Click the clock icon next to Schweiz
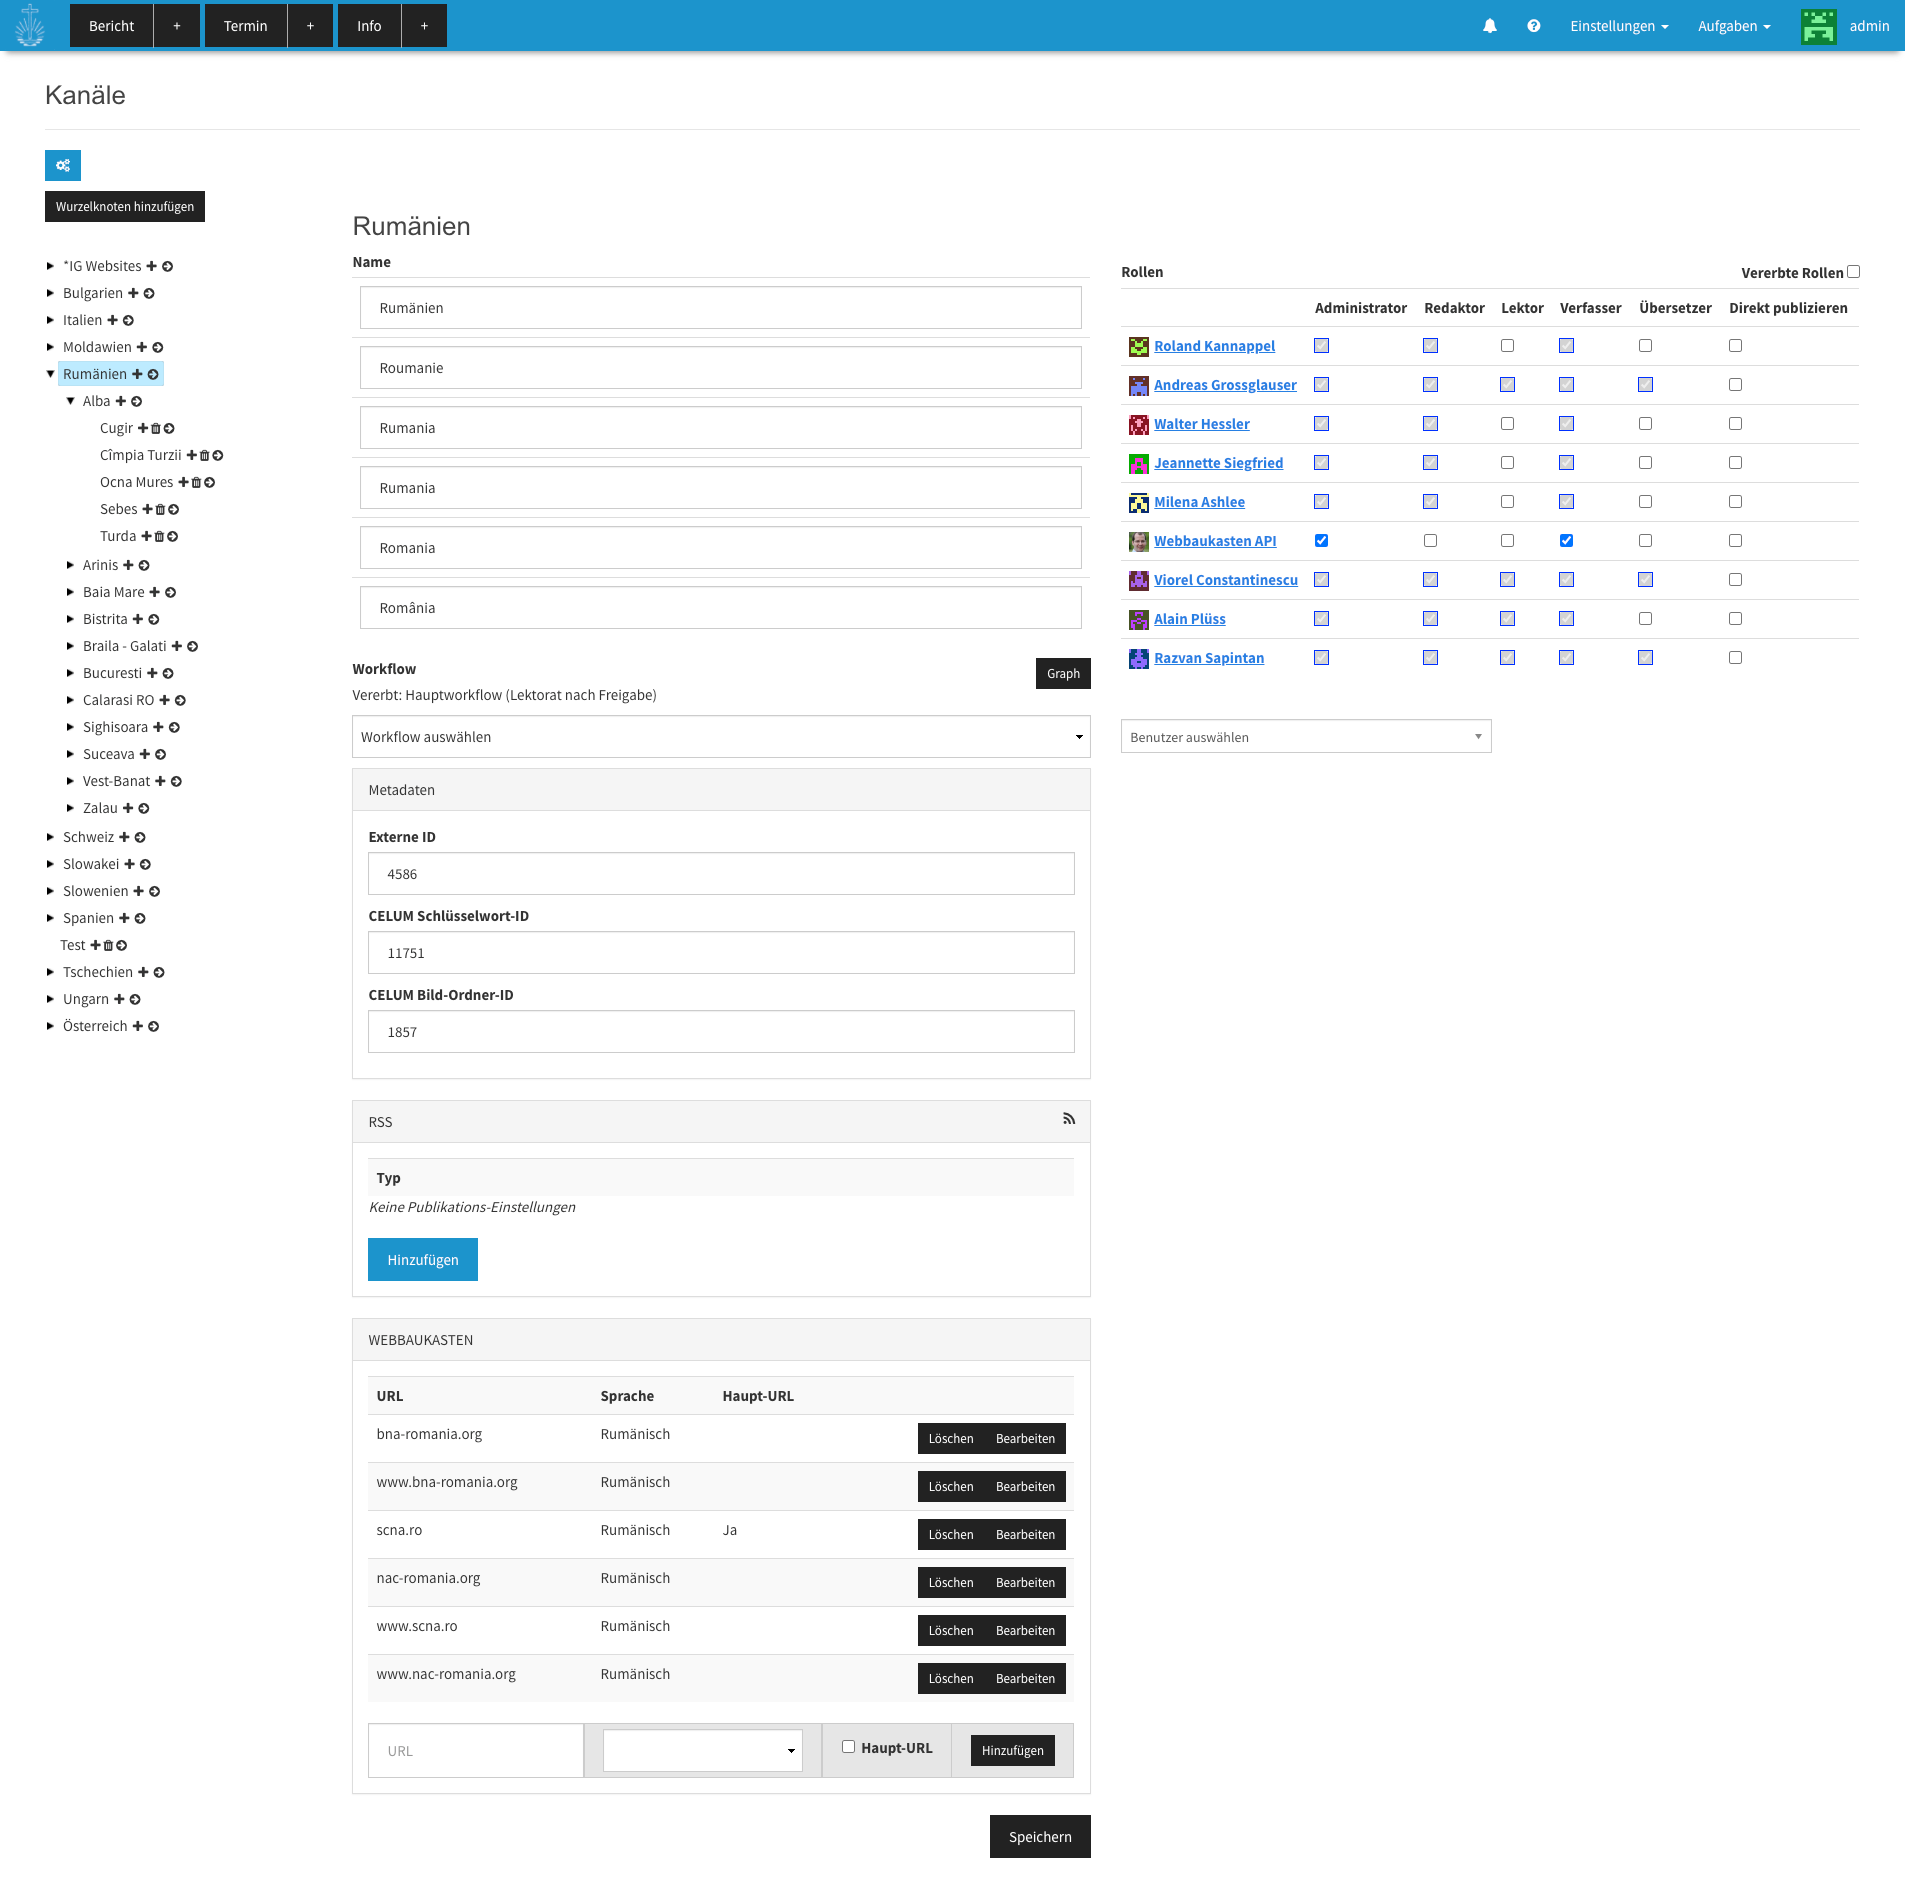 point(139,837)
